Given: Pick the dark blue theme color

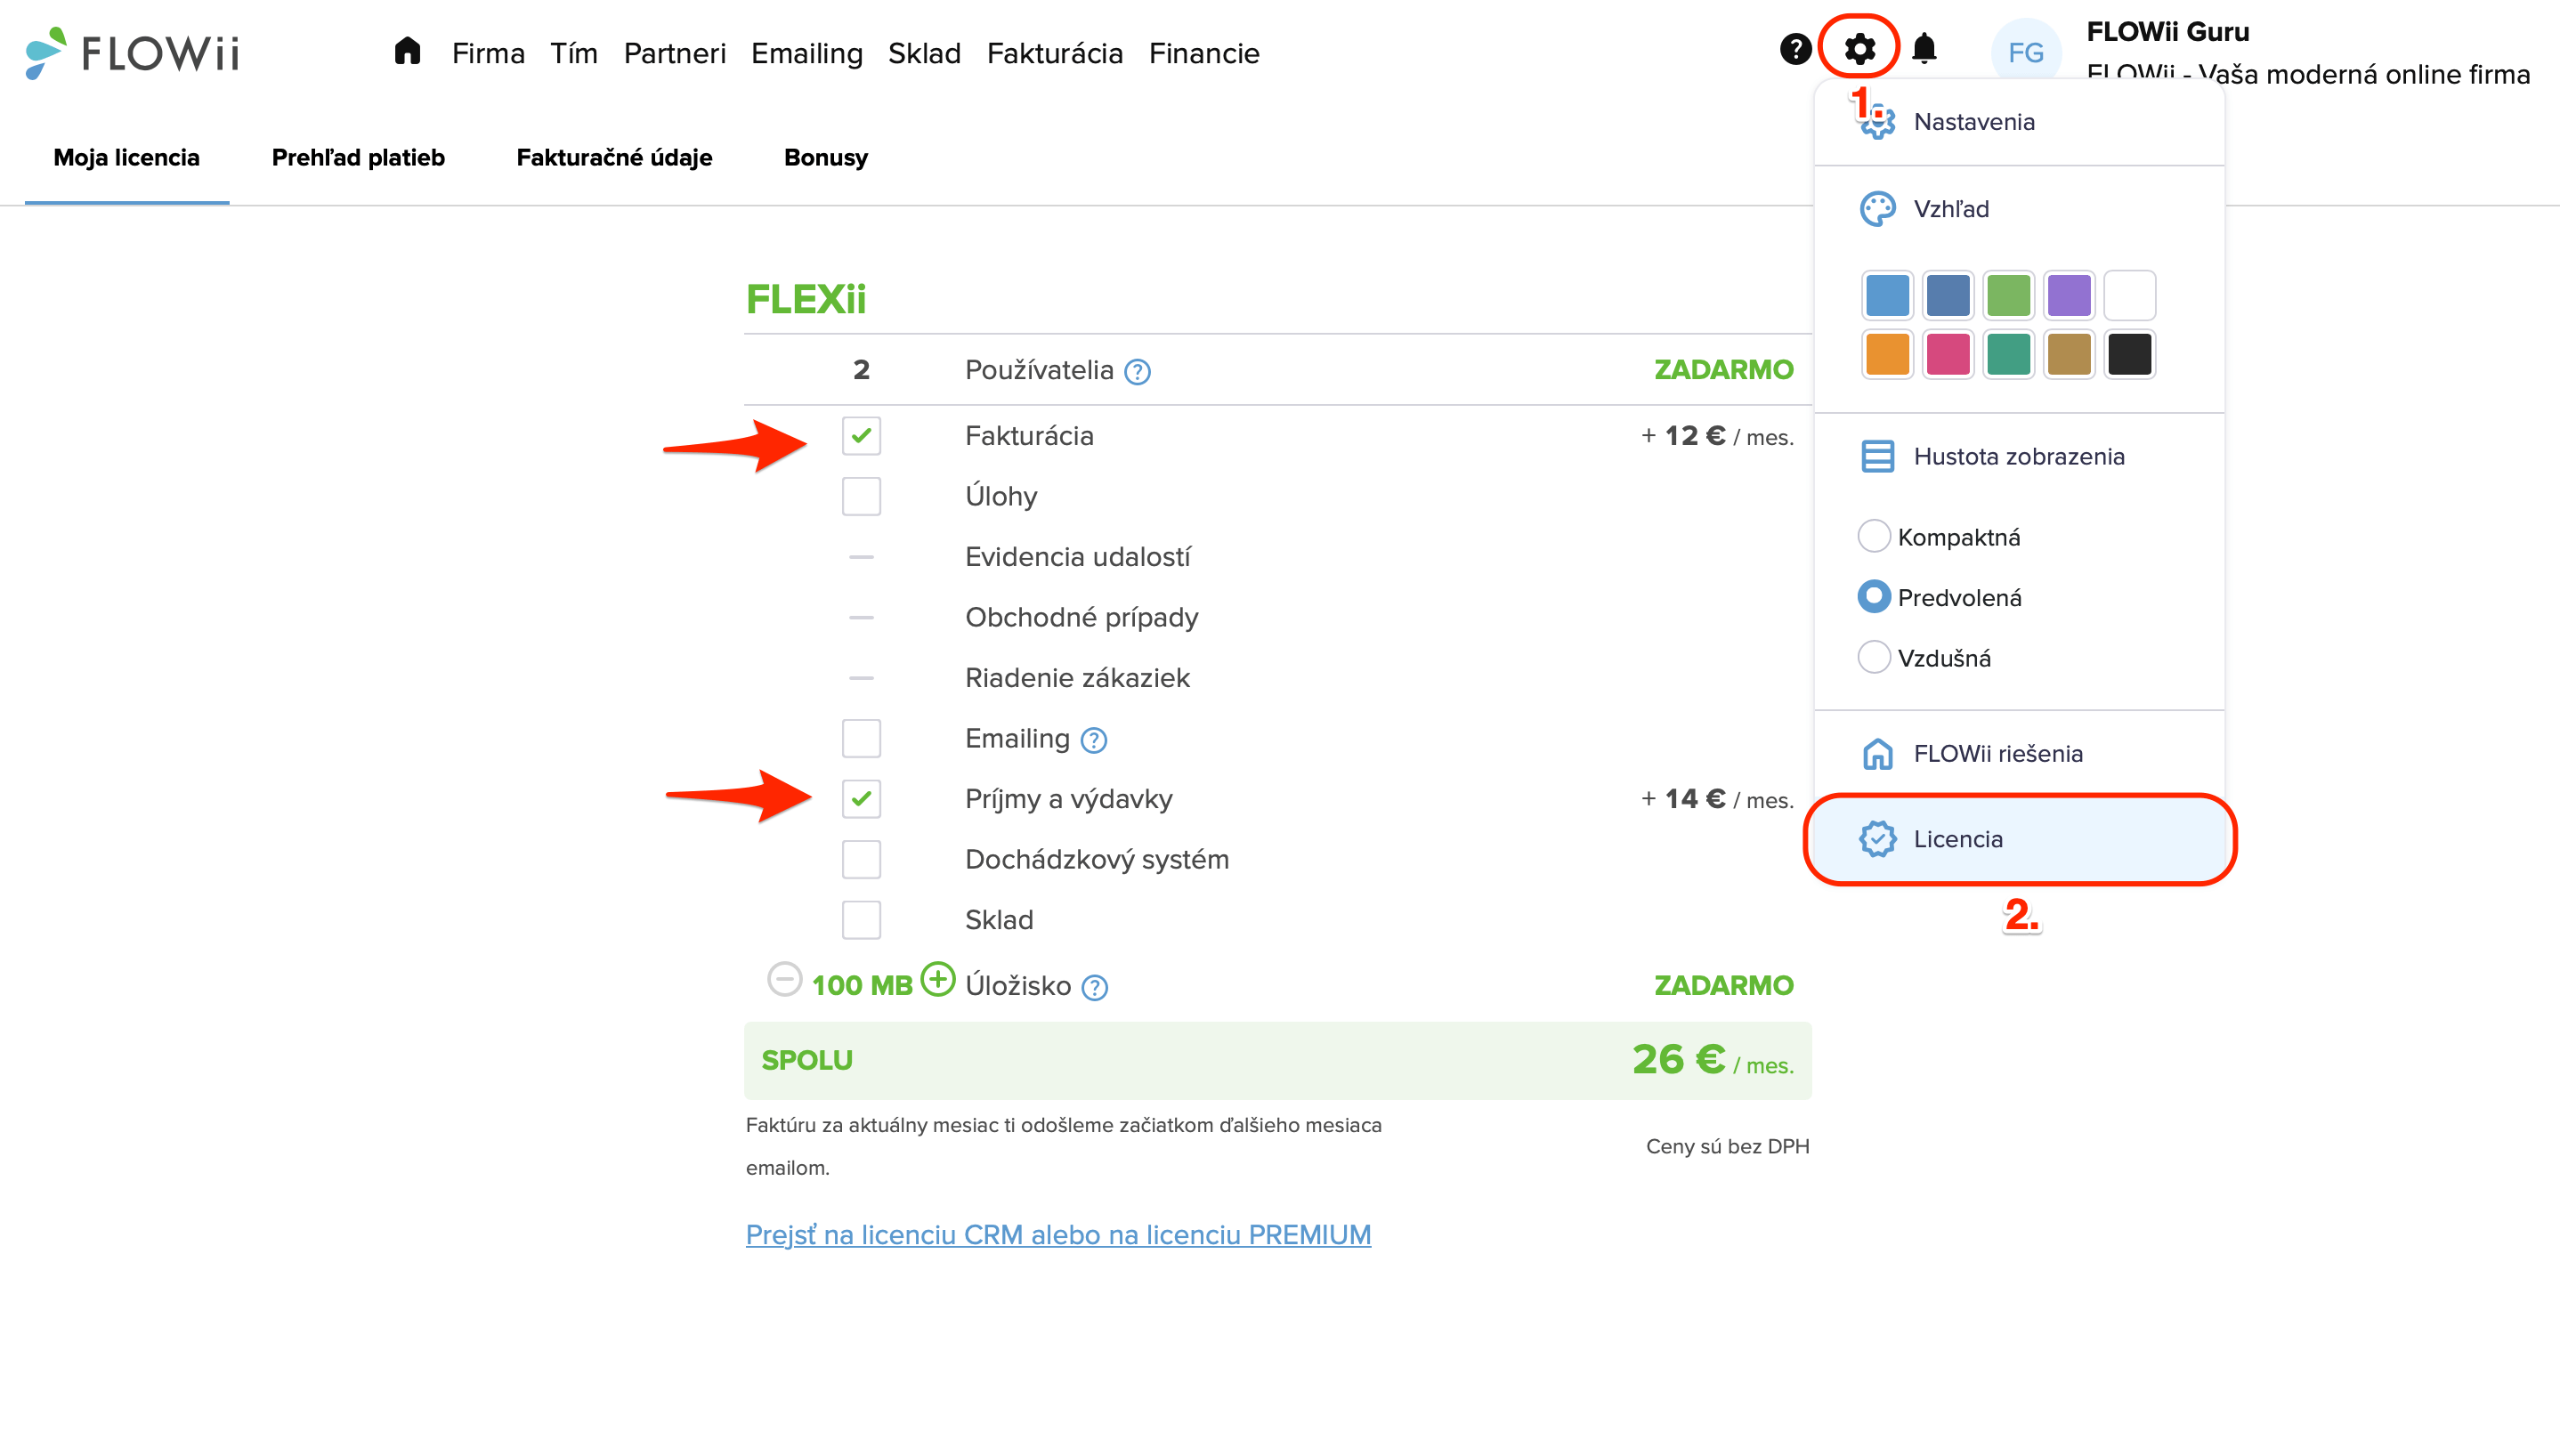Looking at the screenshot, I should 1948,295.
